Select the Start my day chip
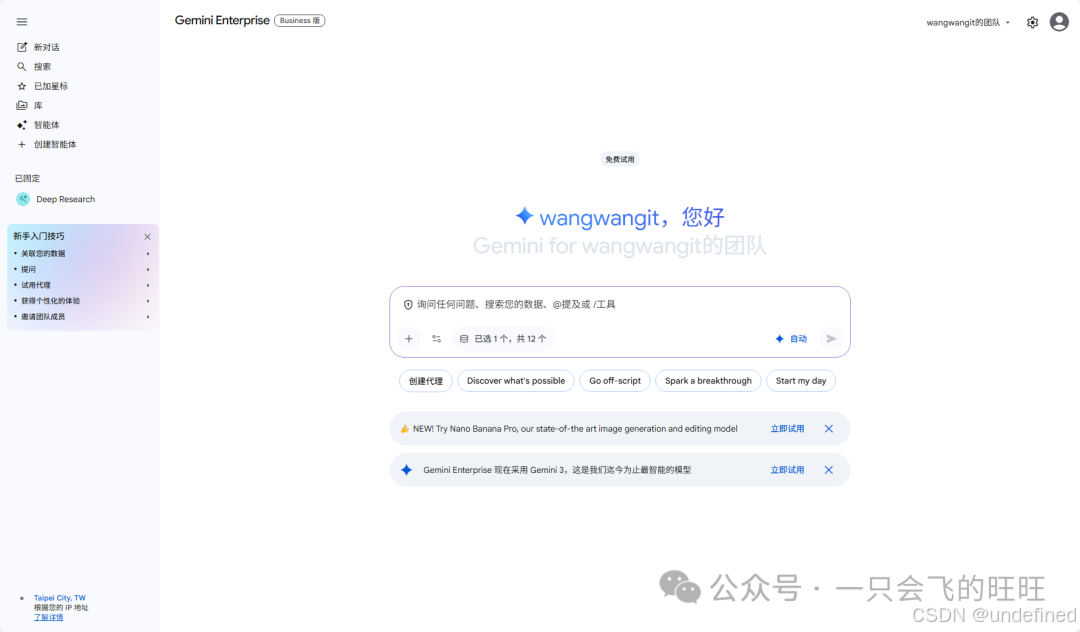Screen dimensions: 1080x632 tap(801, 381)
